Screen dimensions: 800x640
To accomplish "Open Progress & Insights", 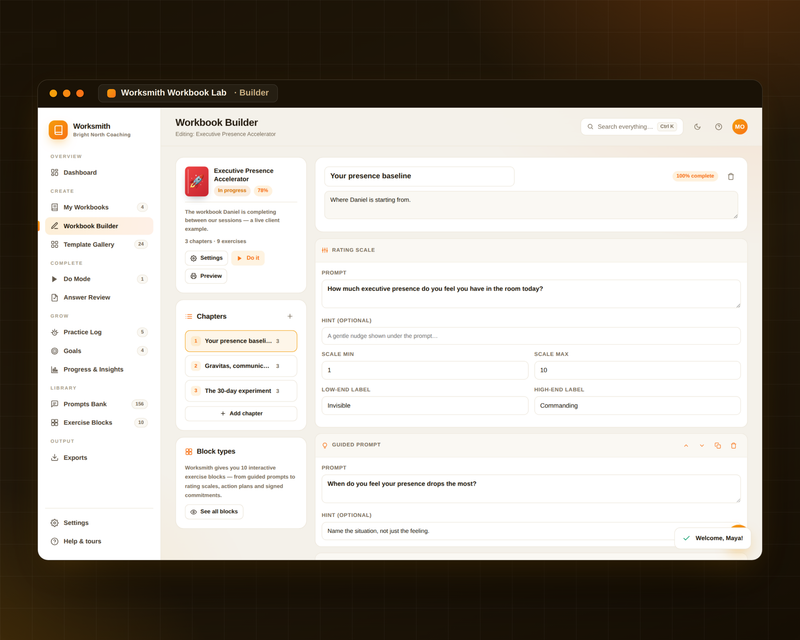I will pyautogui.click(x=99, y=370).
